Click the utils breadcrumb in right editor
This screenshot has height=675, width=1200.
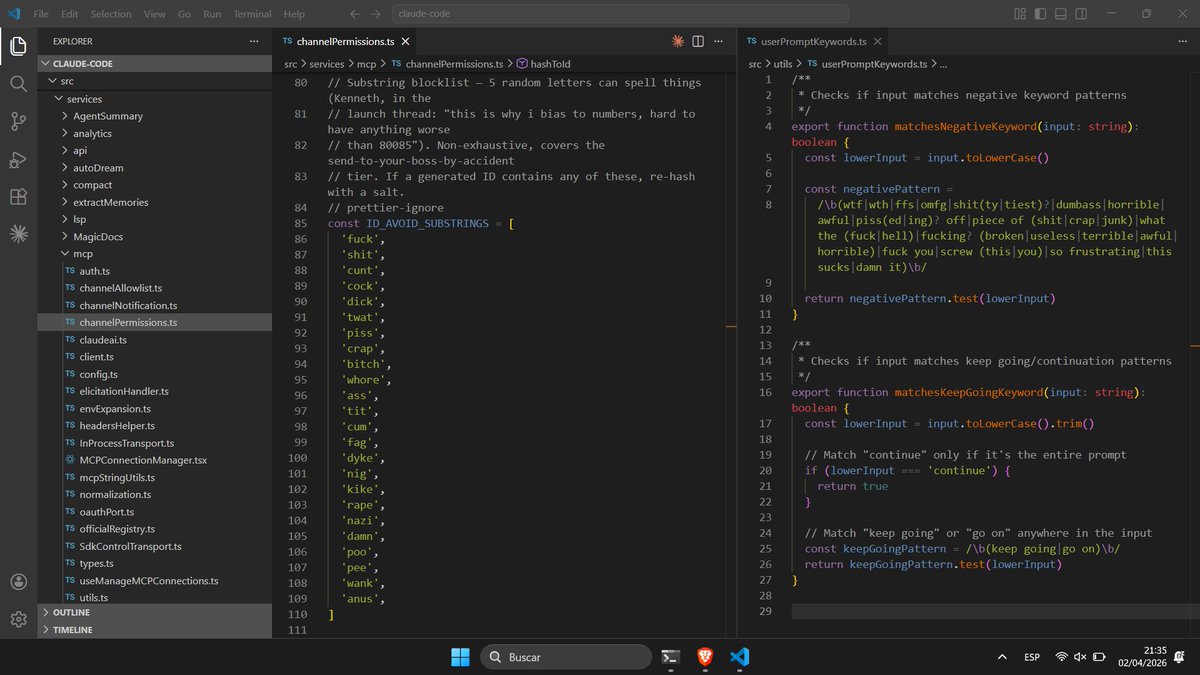[x=782, y=64]
